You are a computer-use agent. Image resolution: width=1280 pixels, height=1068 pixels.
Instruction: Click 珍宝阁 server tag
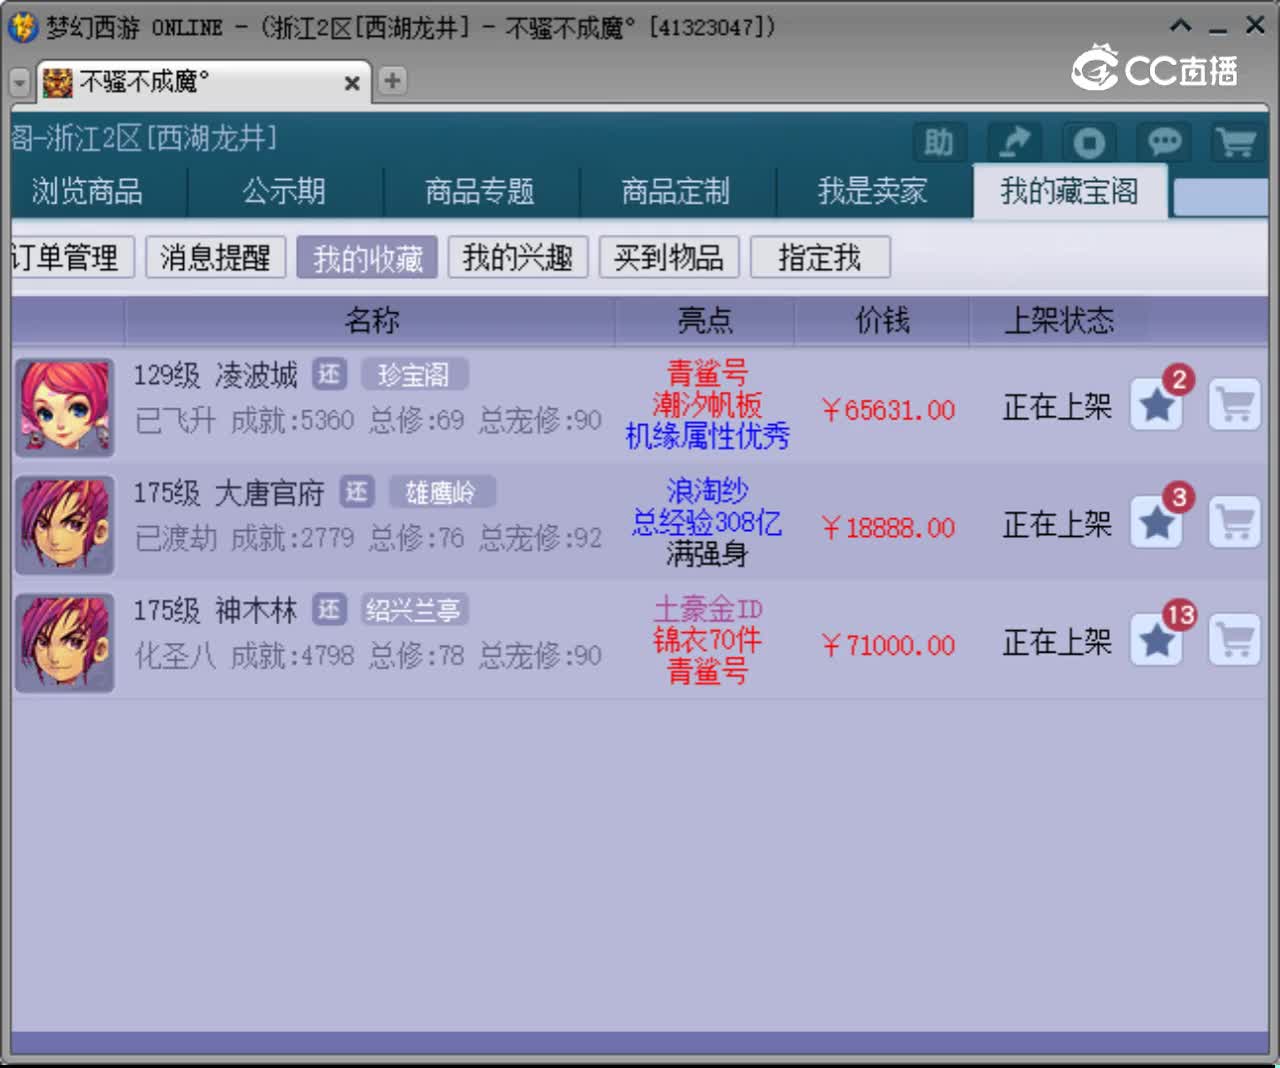point(414,375)
